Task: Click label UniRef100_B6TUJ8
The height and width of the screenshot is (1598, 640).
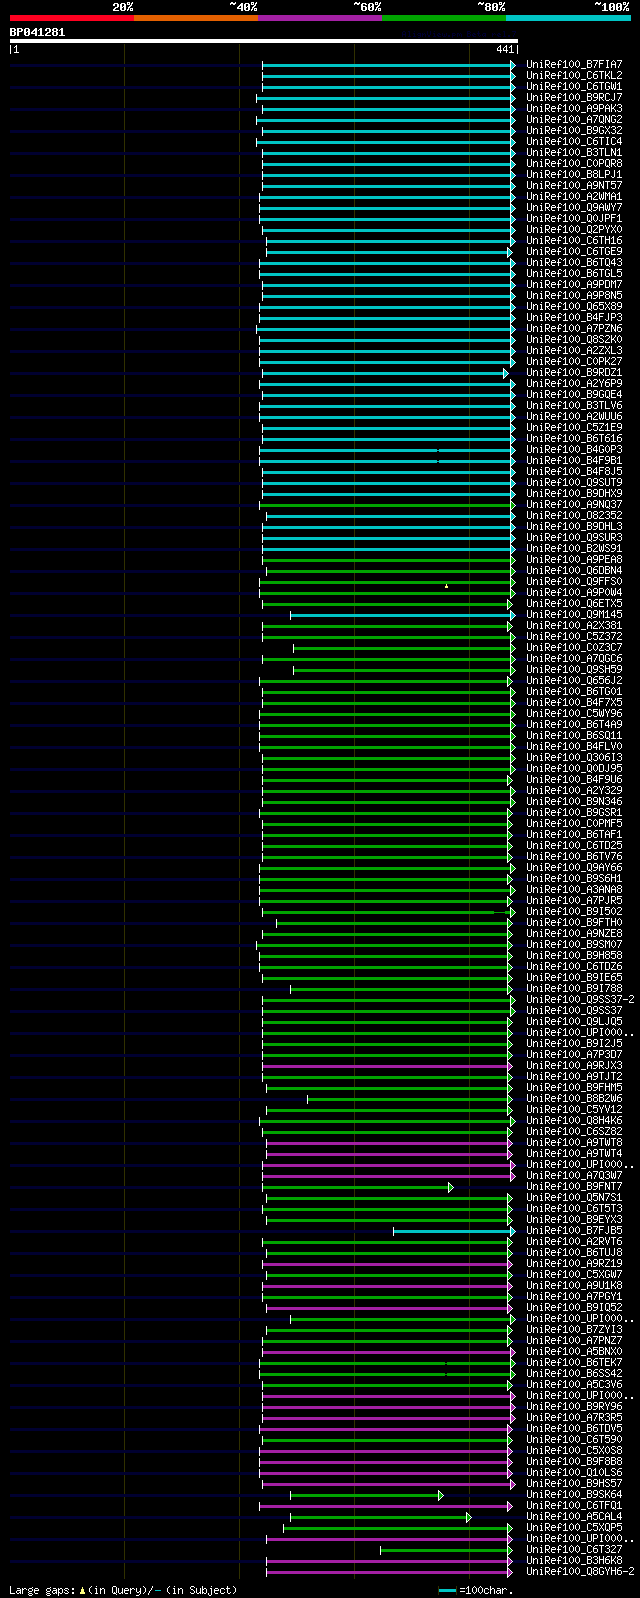Action: pyautogui.click(x=574, y=1252)
